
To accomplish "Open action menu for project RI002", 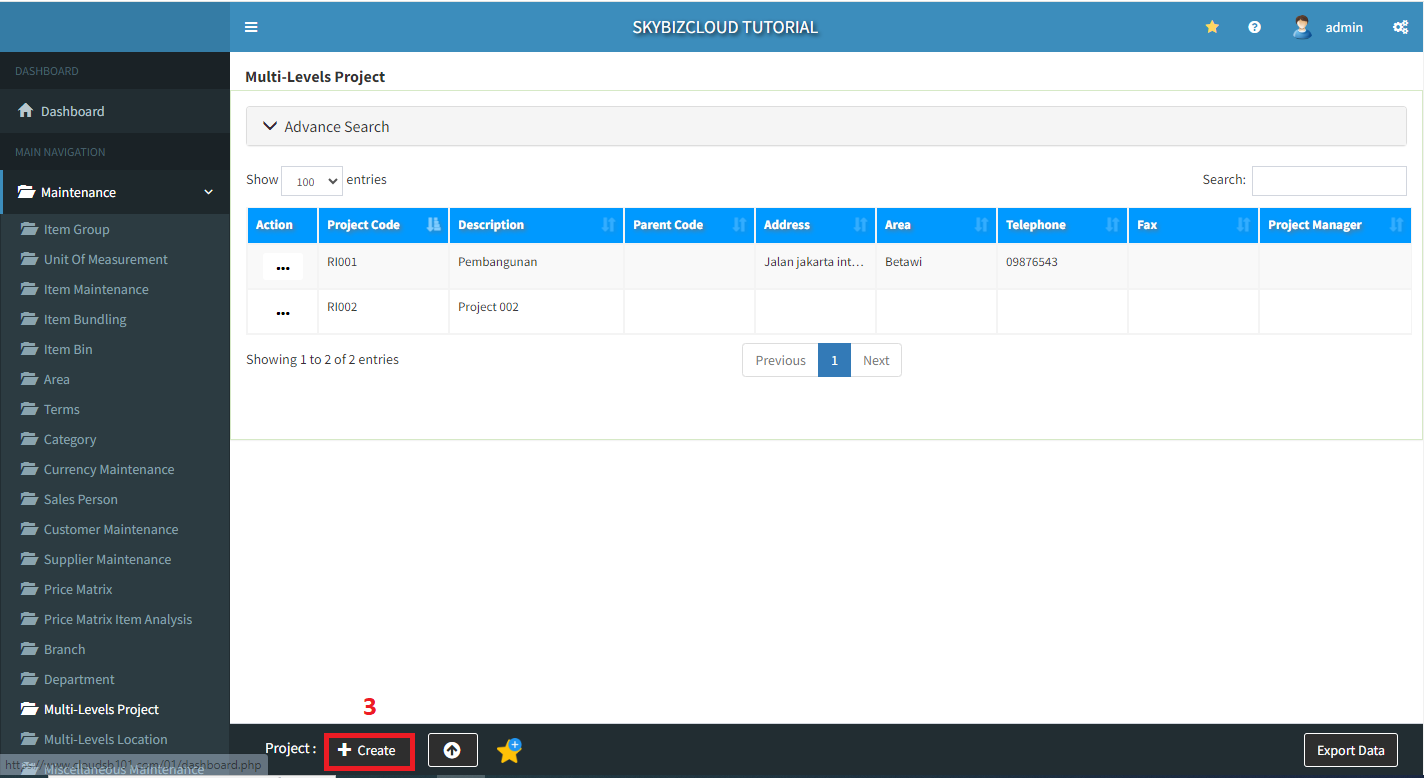I will tap(282, 312).
